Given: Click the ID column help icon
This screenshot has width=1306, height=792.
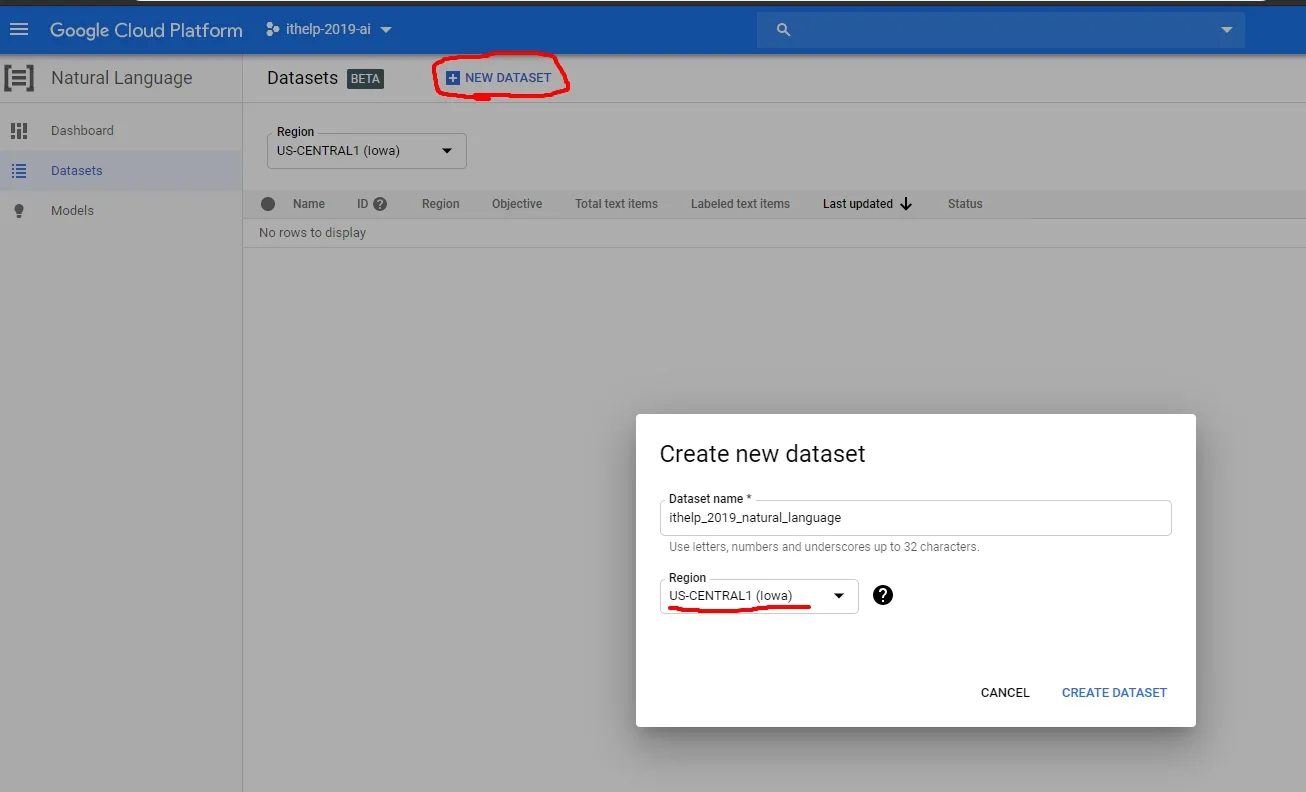Looking at the screenshot, I should tap(380, 204).
